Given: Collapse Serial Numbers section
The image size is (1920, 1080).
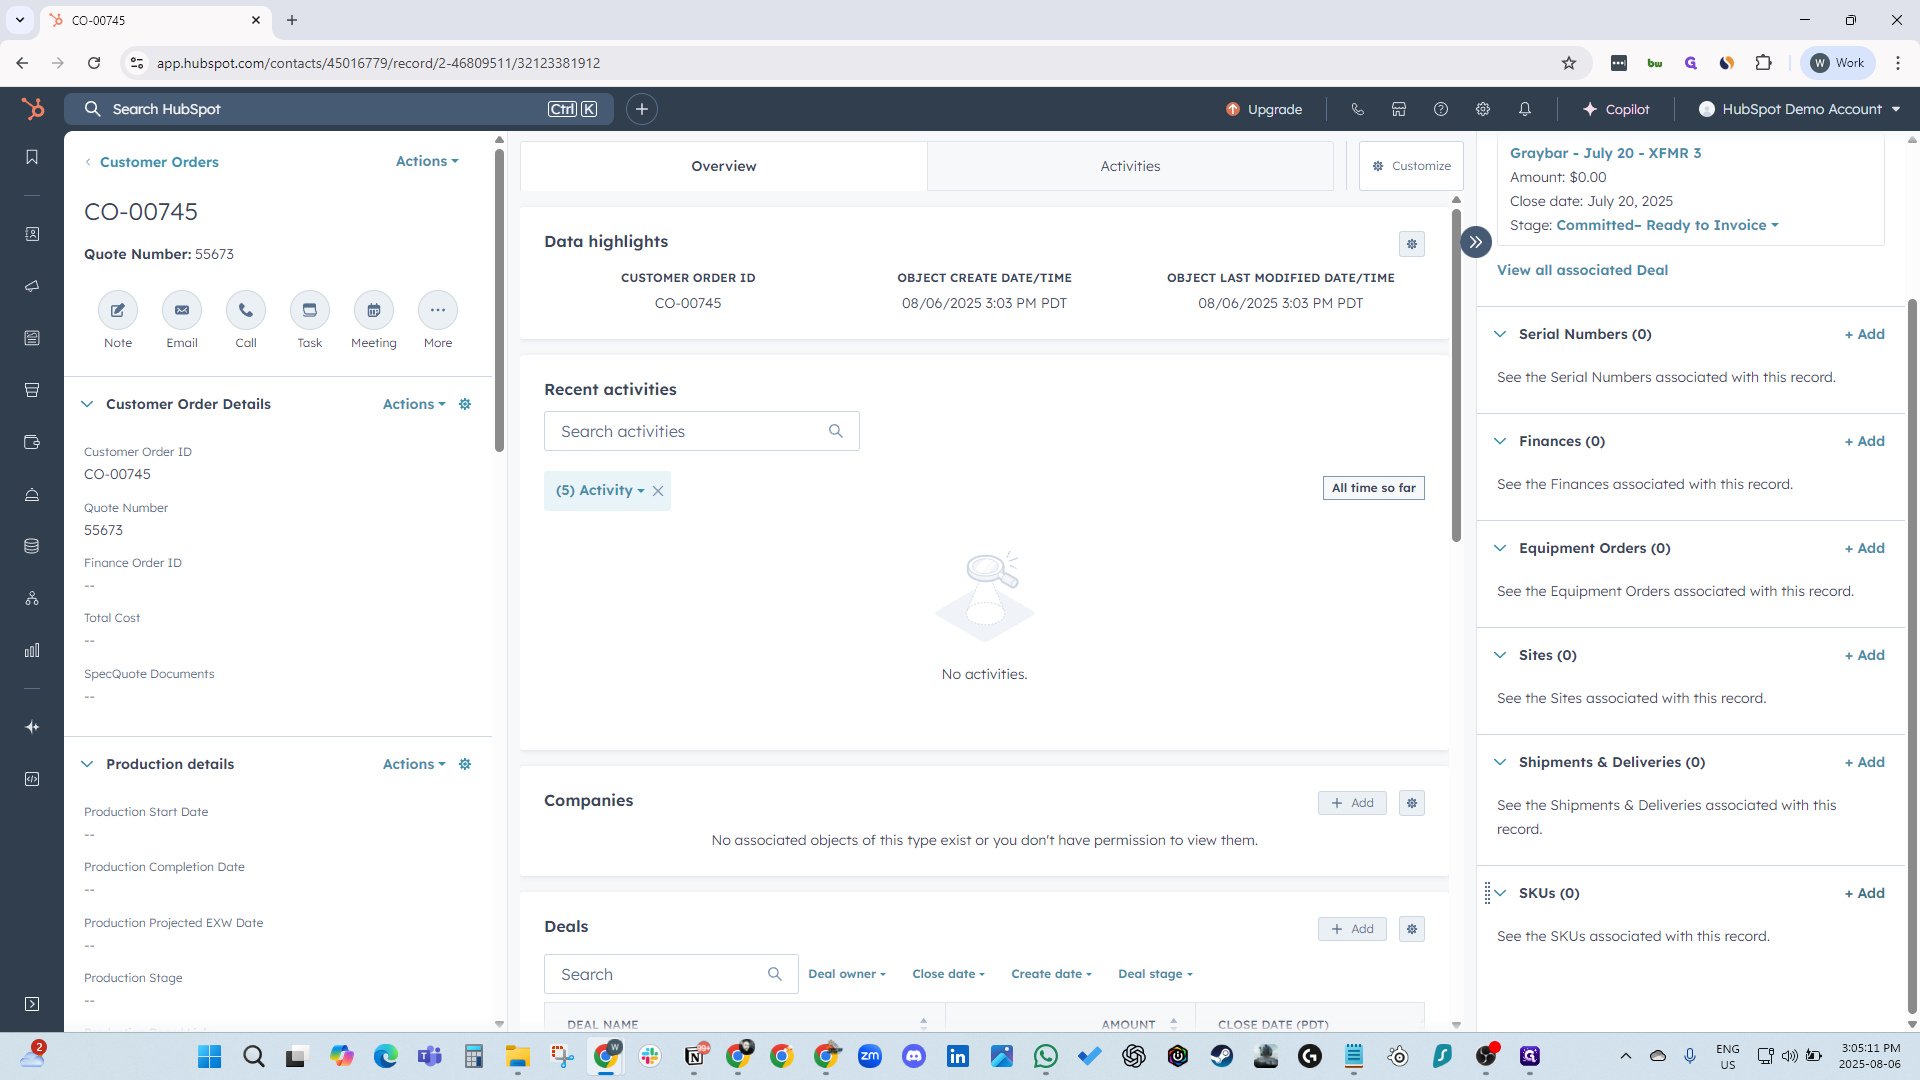Looking at the screenshot, I should click(1500, 334).
